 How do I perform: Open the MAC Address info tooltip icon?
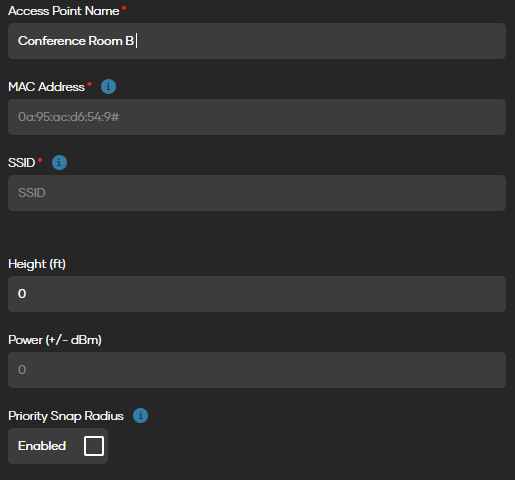coord(108,87)
